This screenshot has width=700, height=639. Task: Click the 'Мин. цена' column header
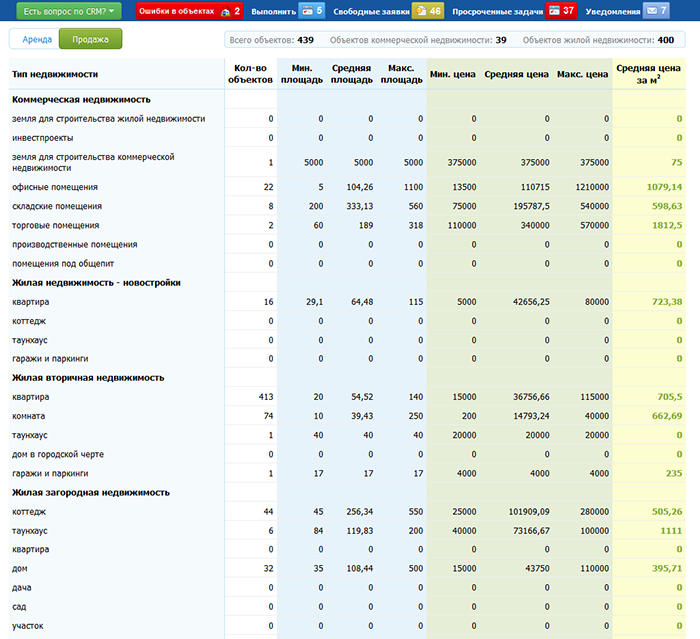pos(453,74)
